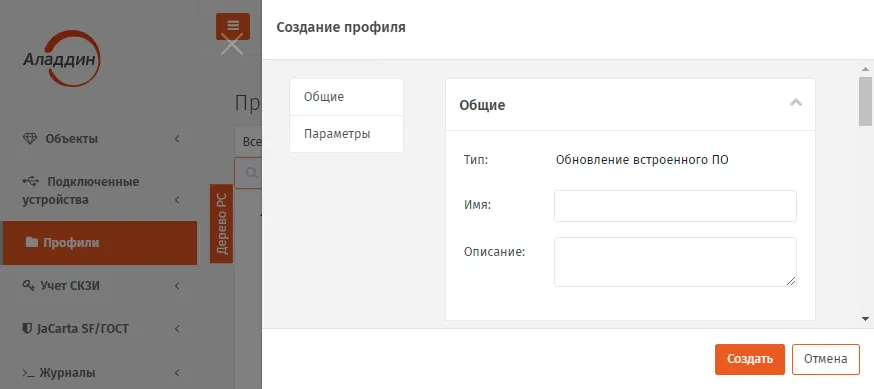Click the shield icon by JaCarta SF/ГОСТ

point(27,329)
